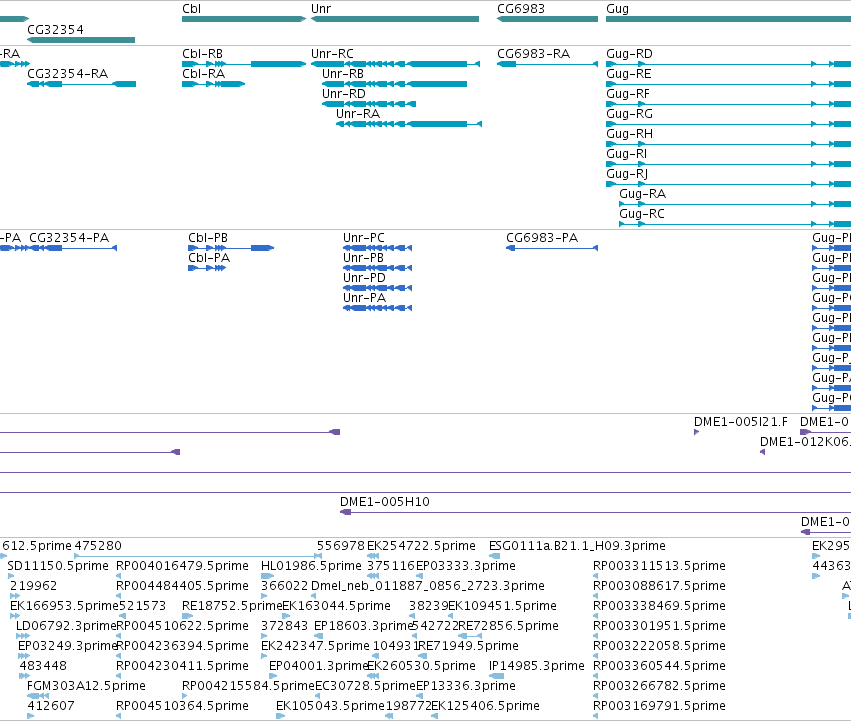Select the Gug-RF transcript label
Image resolution: width=851 pixels, height=721 pixels.
tap(627, 94)
